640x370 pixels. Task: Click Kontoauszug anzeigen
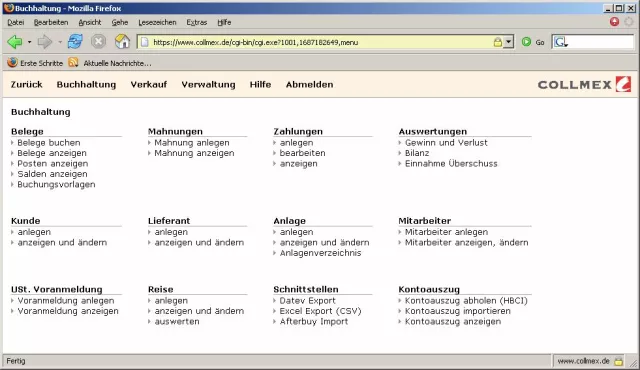tap(453, 321)
